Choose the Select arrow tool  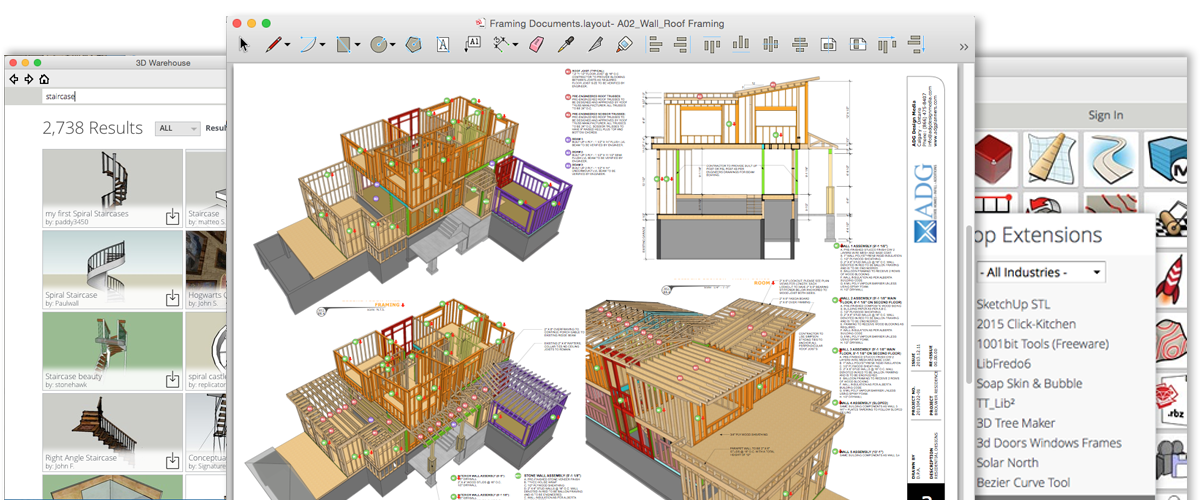(x=244, y=44)
